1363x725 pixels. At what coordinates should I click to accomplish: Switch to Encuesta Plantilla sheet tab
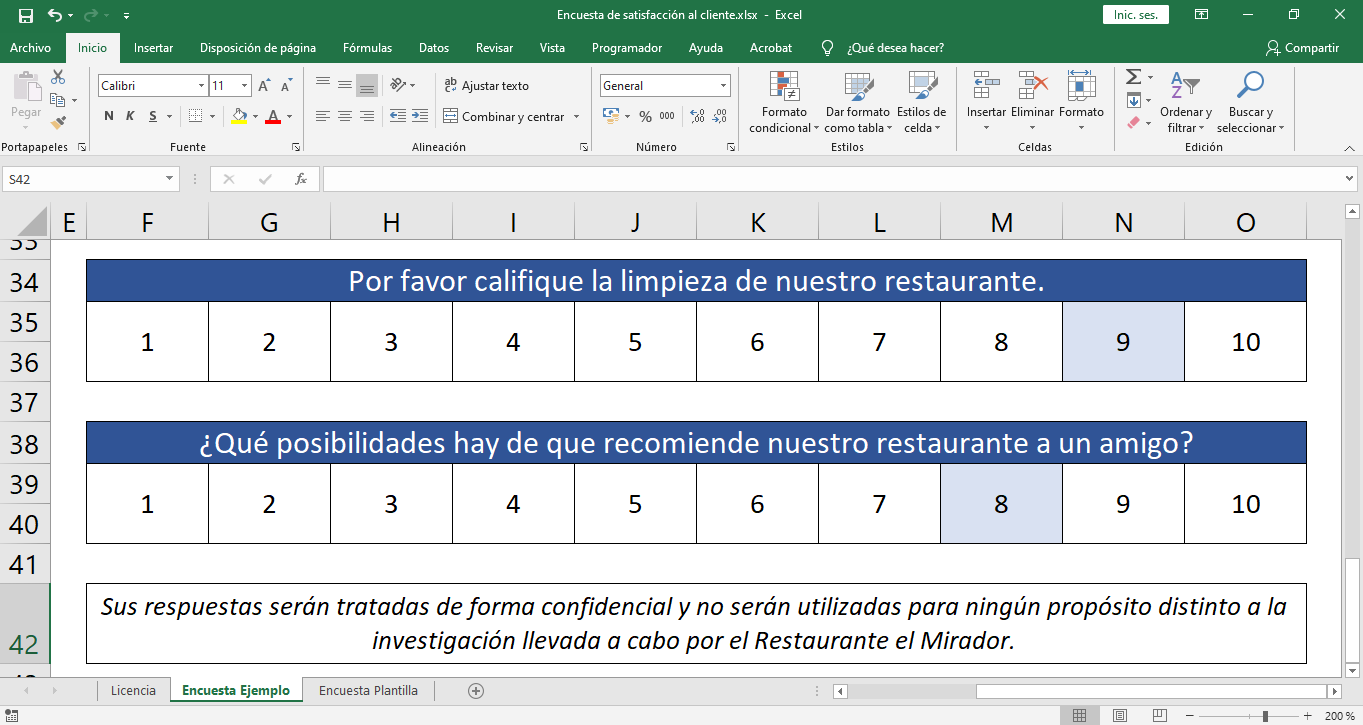[368, 690]
